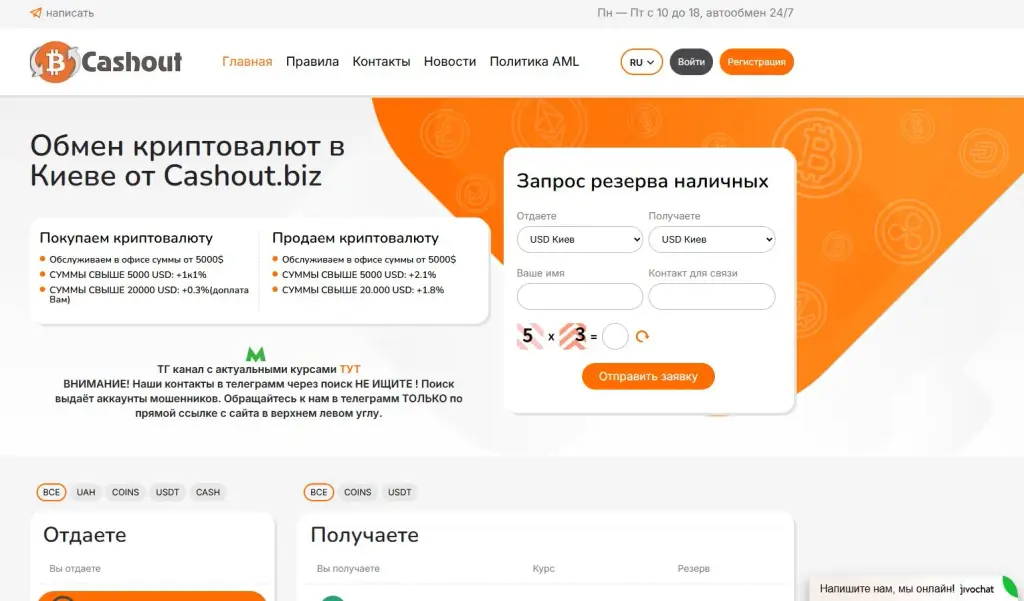Open the Правила page

click(312, 61)
